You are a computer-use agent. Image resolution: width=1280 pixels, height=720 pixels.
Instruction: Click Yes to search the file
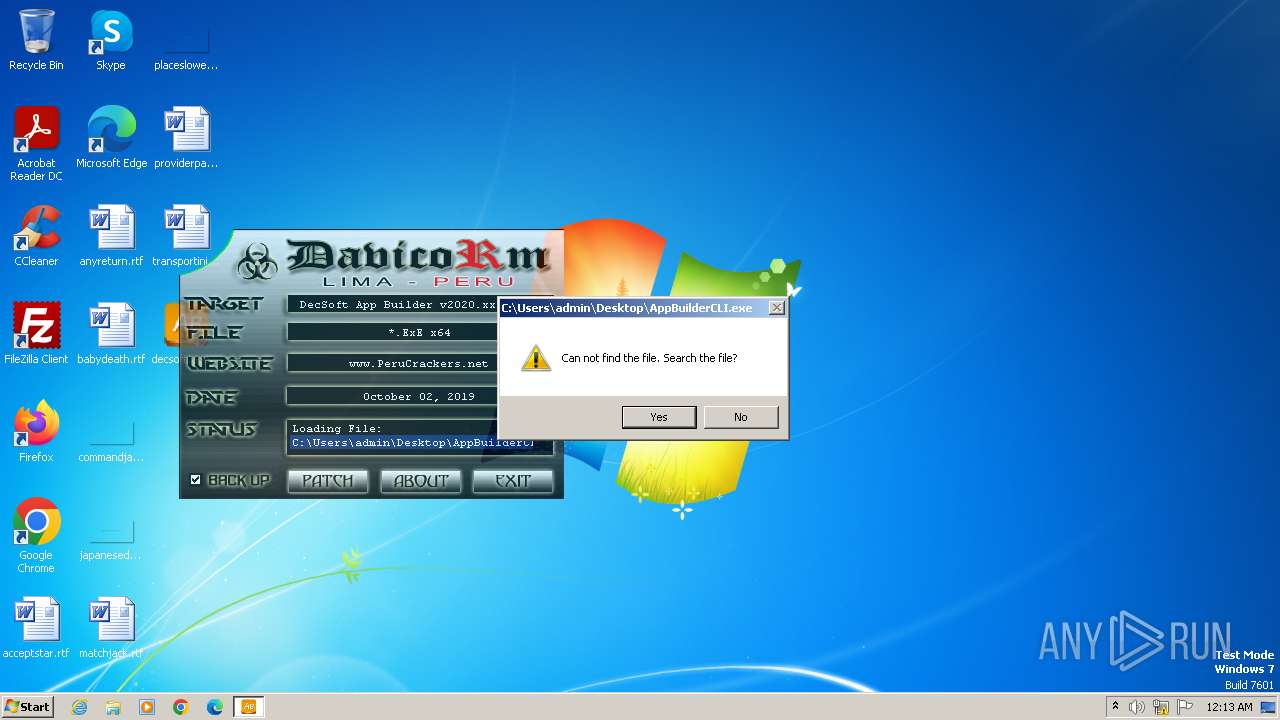tap(659, 417)
